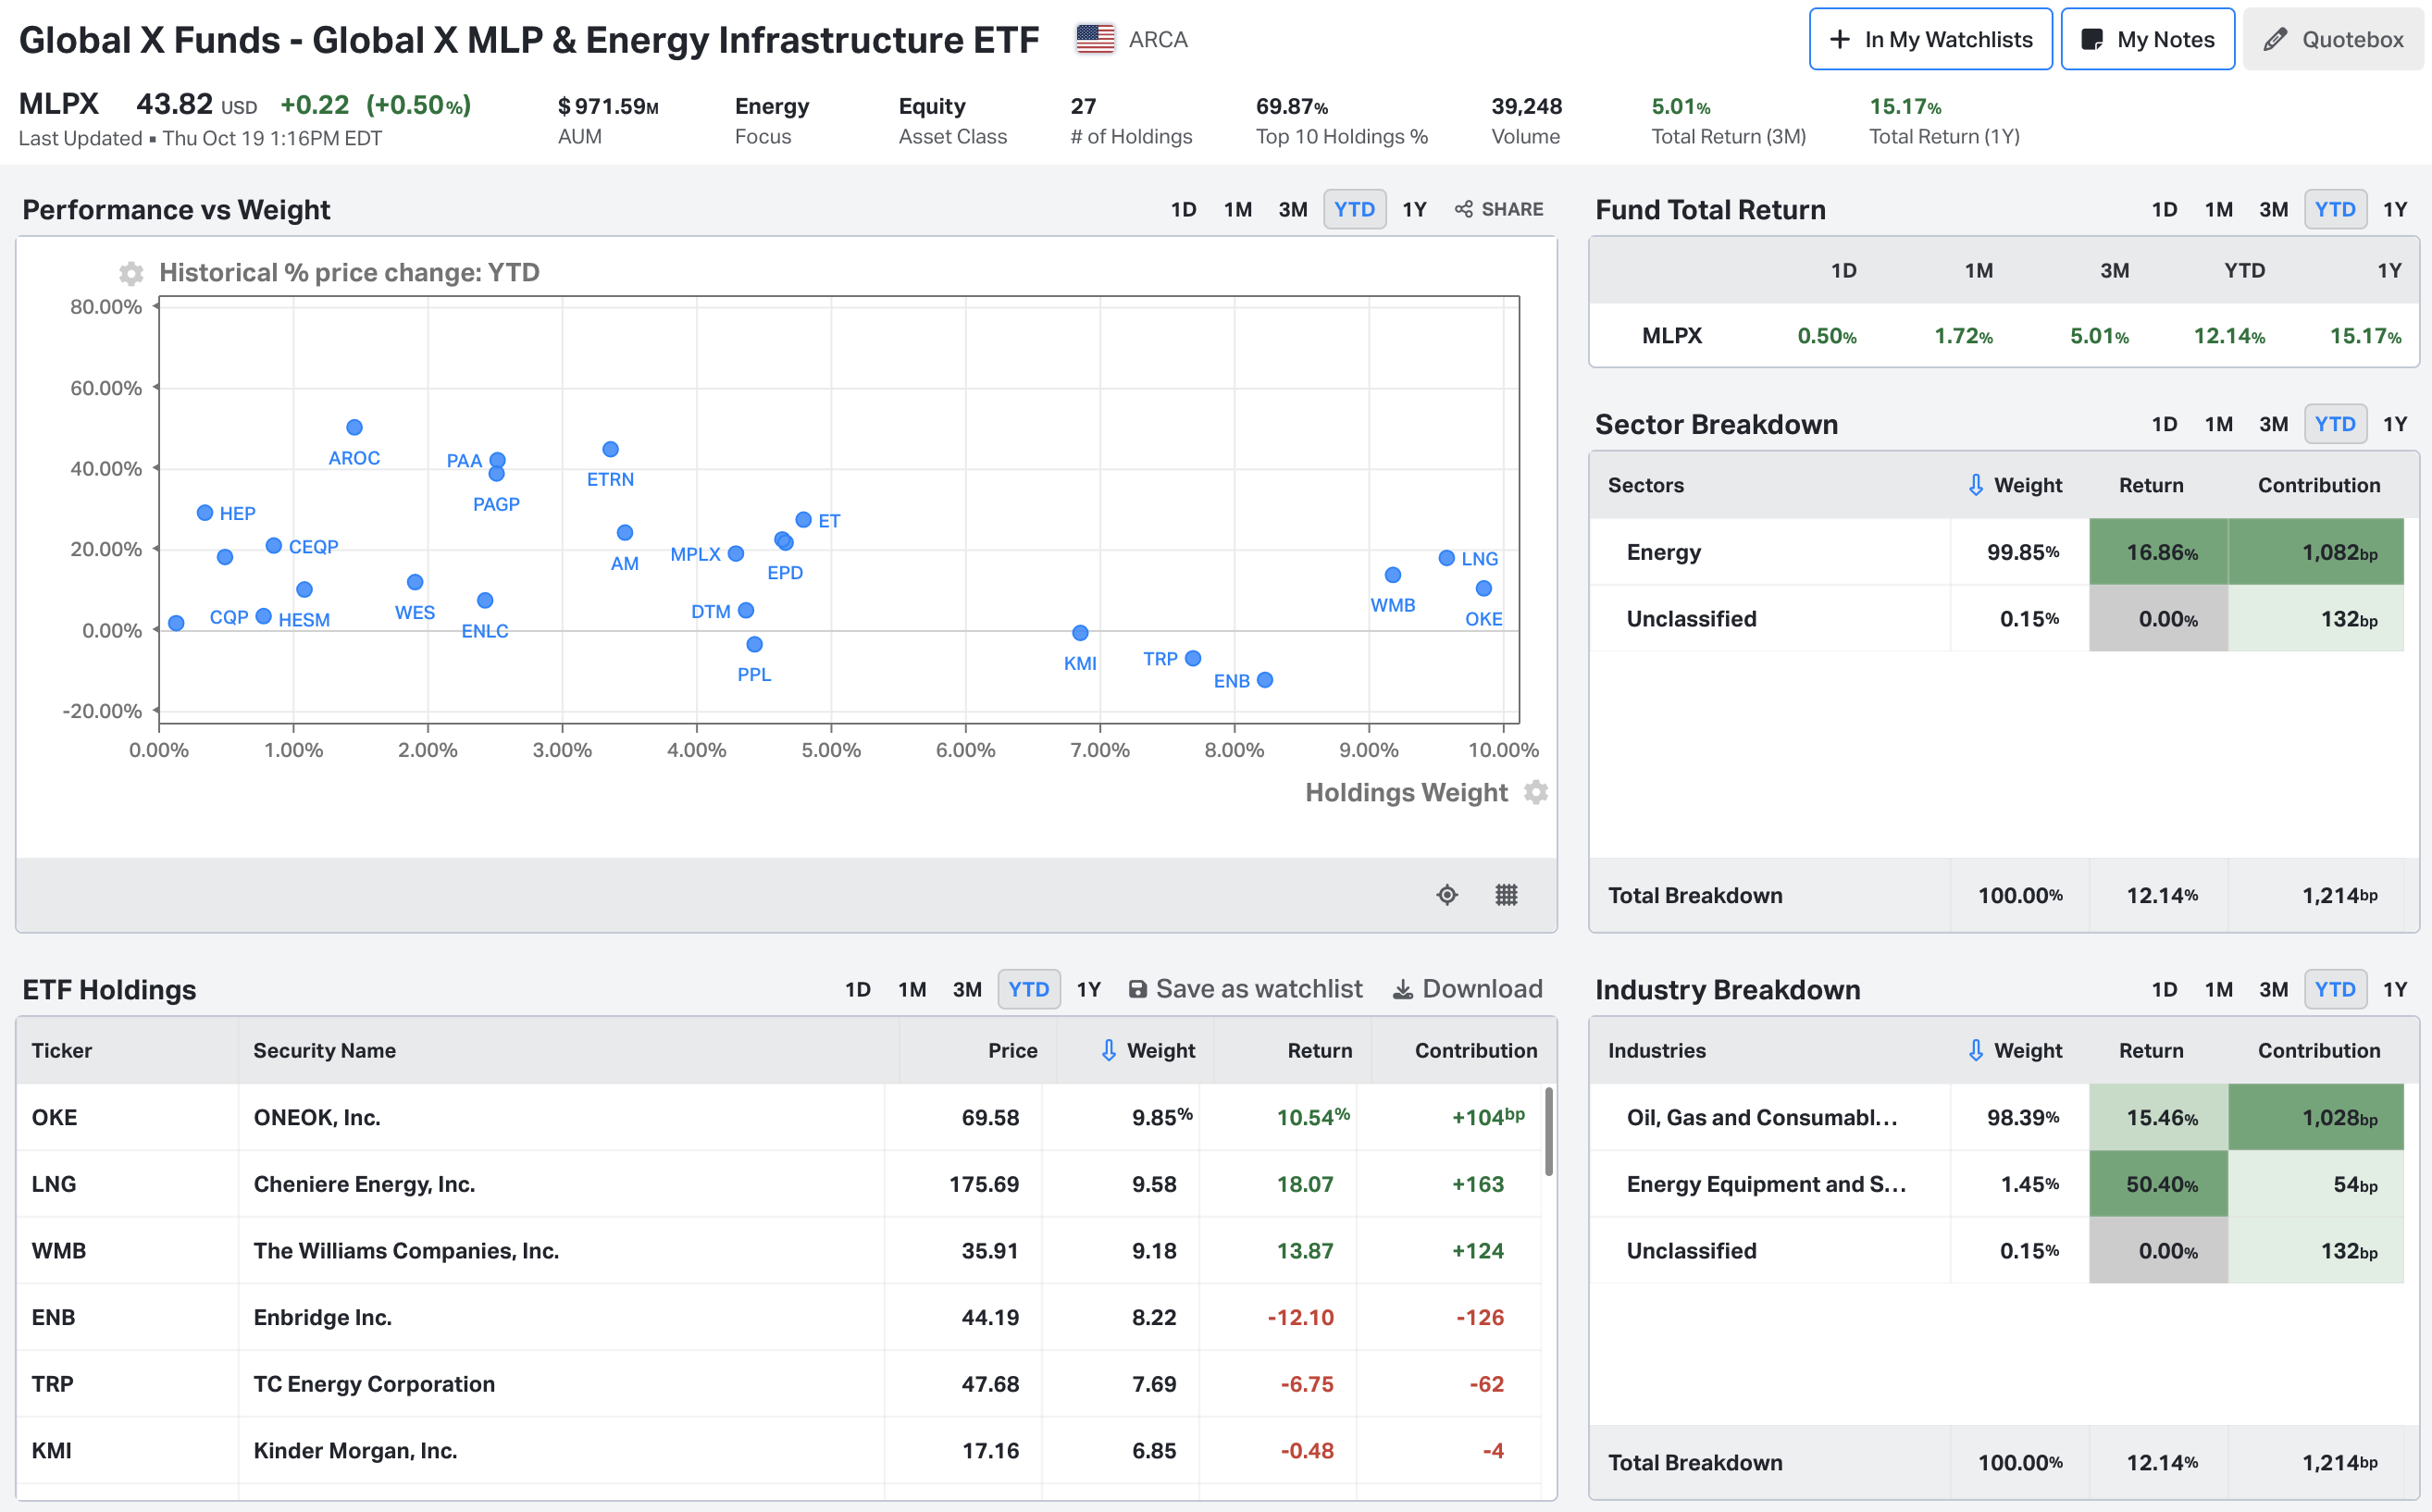Click Energy row in Sector Breakdown
Viewport: 2432px width, 1512px height.
(1997, 552)
